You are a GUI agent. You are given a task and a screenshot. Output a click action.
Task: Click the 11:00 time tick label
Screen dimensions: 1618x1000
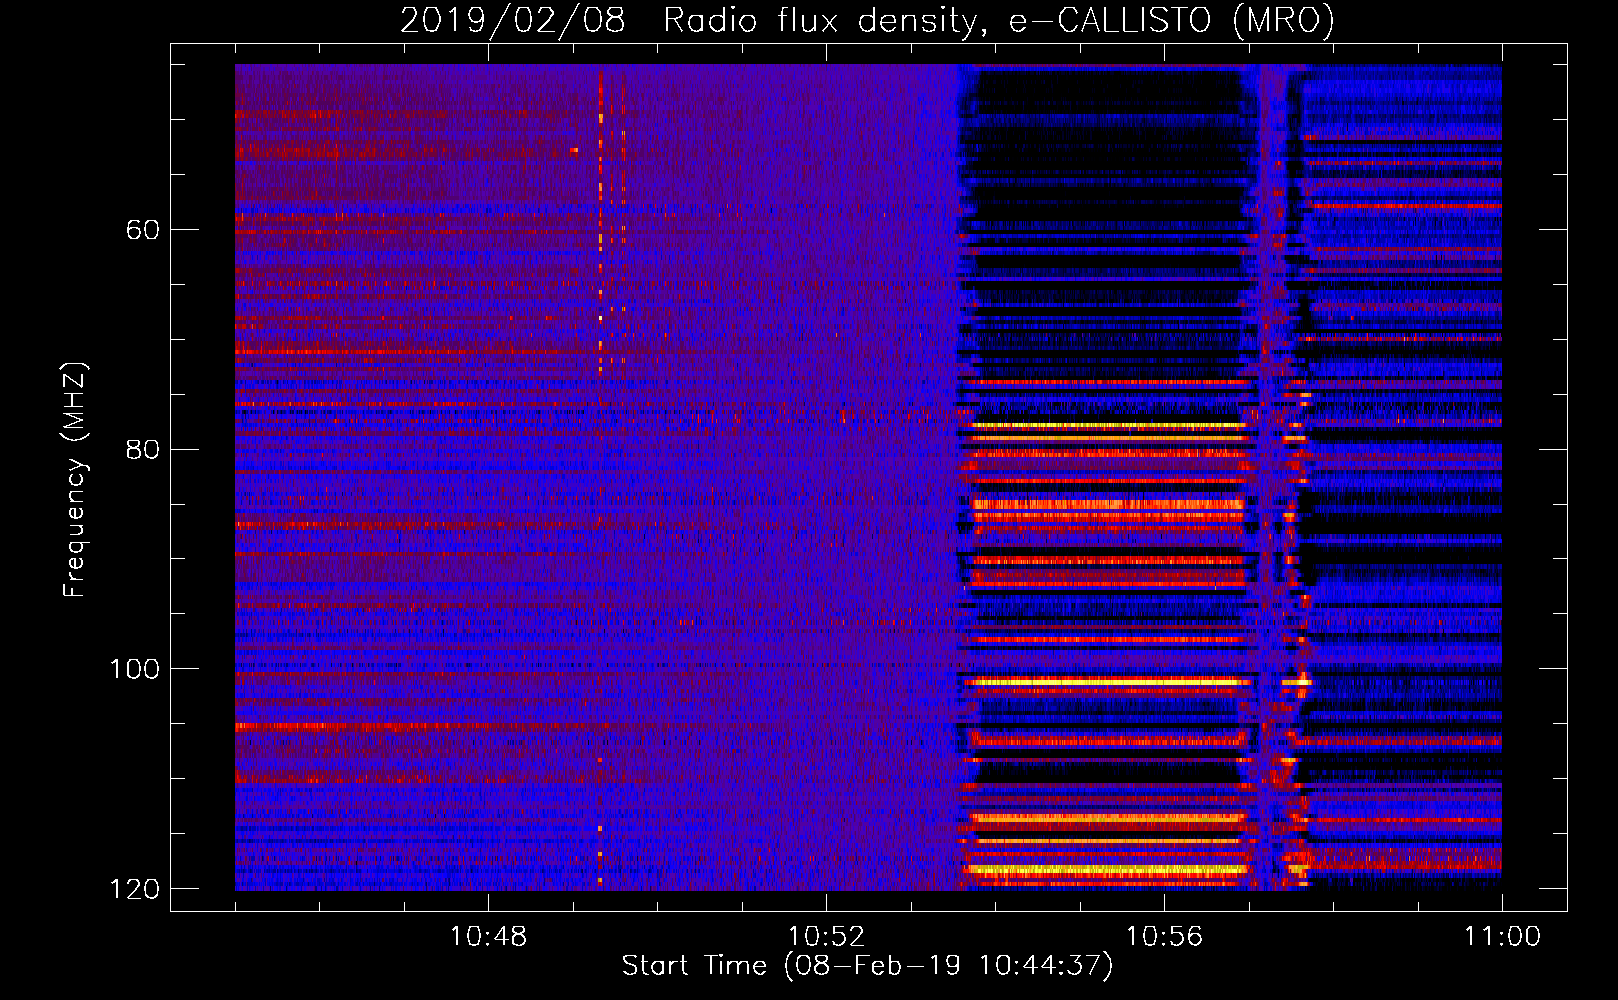(x=1502, y=937)
